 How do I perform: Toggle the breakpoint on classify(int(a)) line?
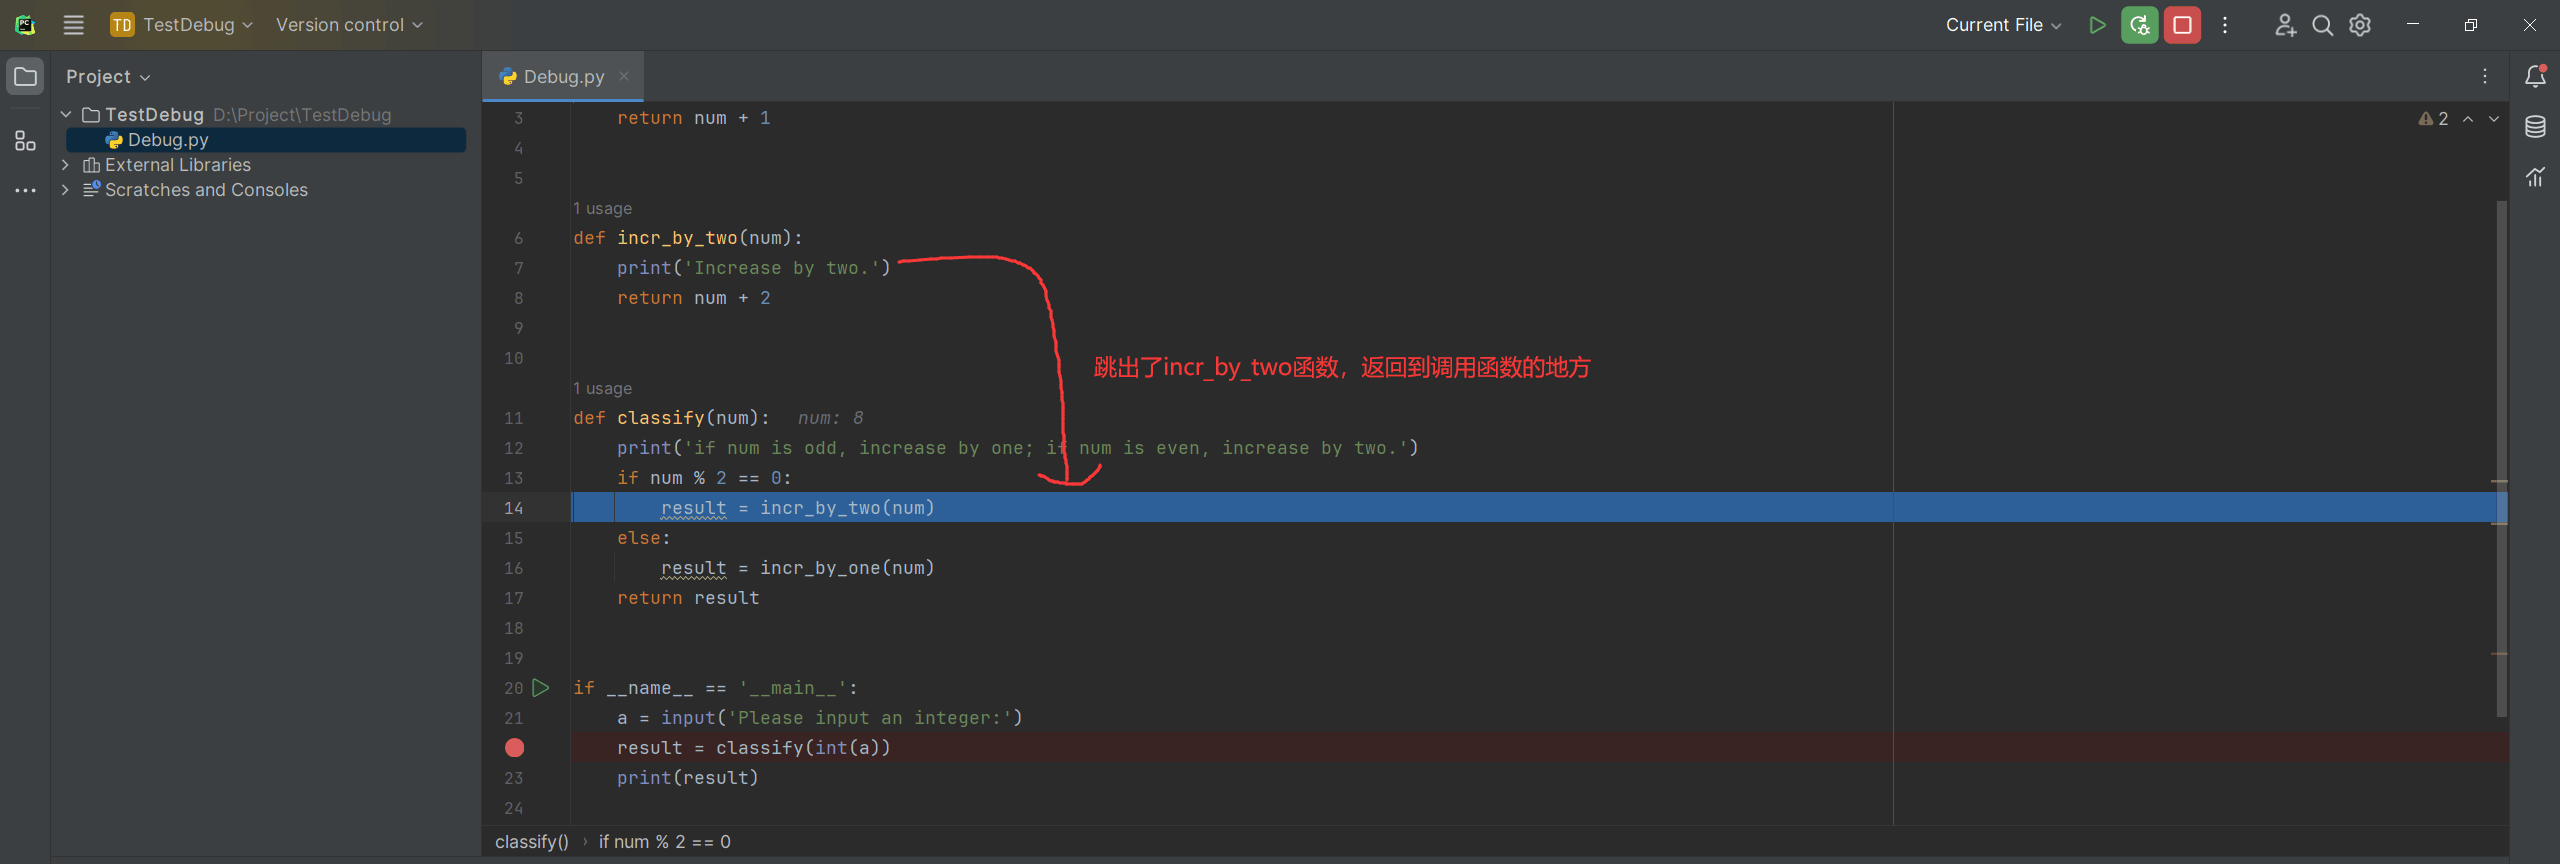pos(514,748)
